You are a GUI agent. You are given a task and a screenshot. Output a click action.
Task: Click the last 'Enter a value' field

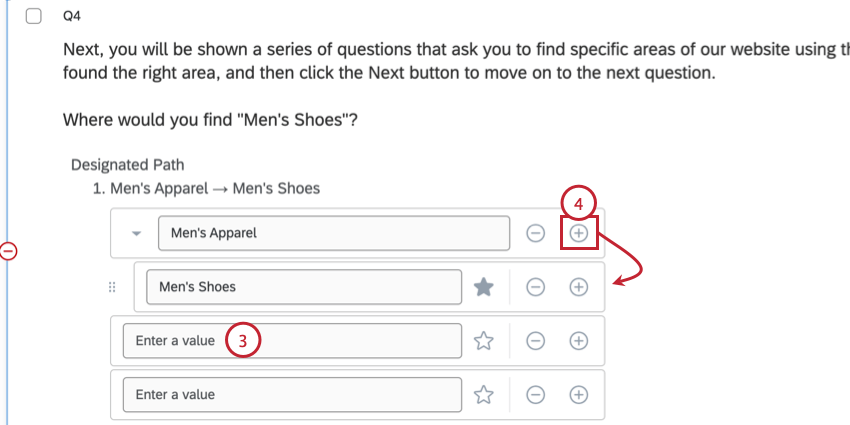(292, 395)
